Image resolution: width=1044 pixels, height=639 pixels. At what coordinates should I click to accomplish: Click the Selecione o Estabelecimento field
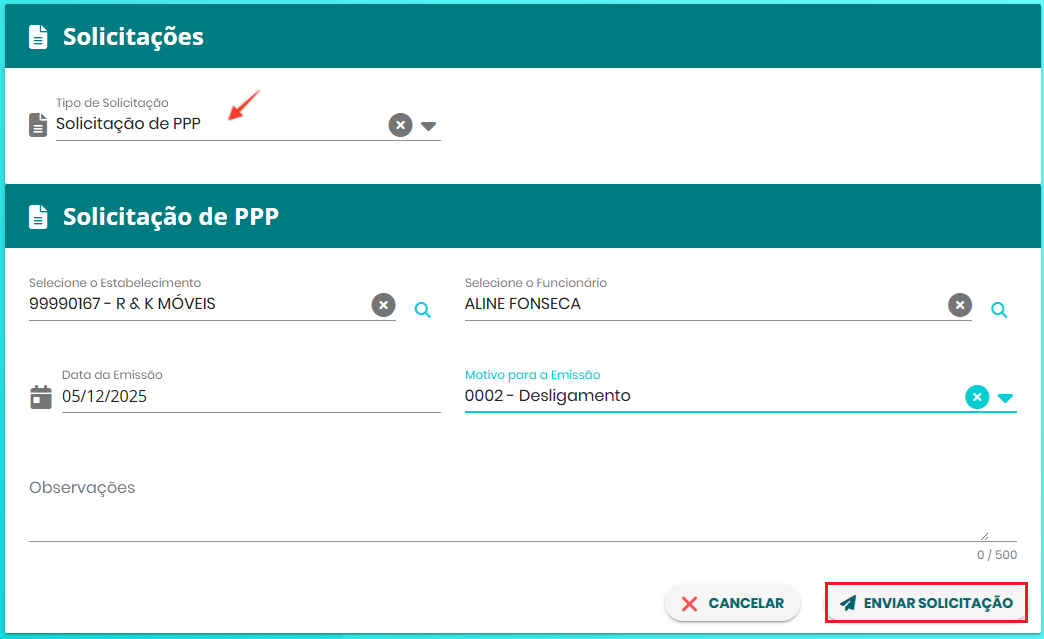click(x=212, y=304)
